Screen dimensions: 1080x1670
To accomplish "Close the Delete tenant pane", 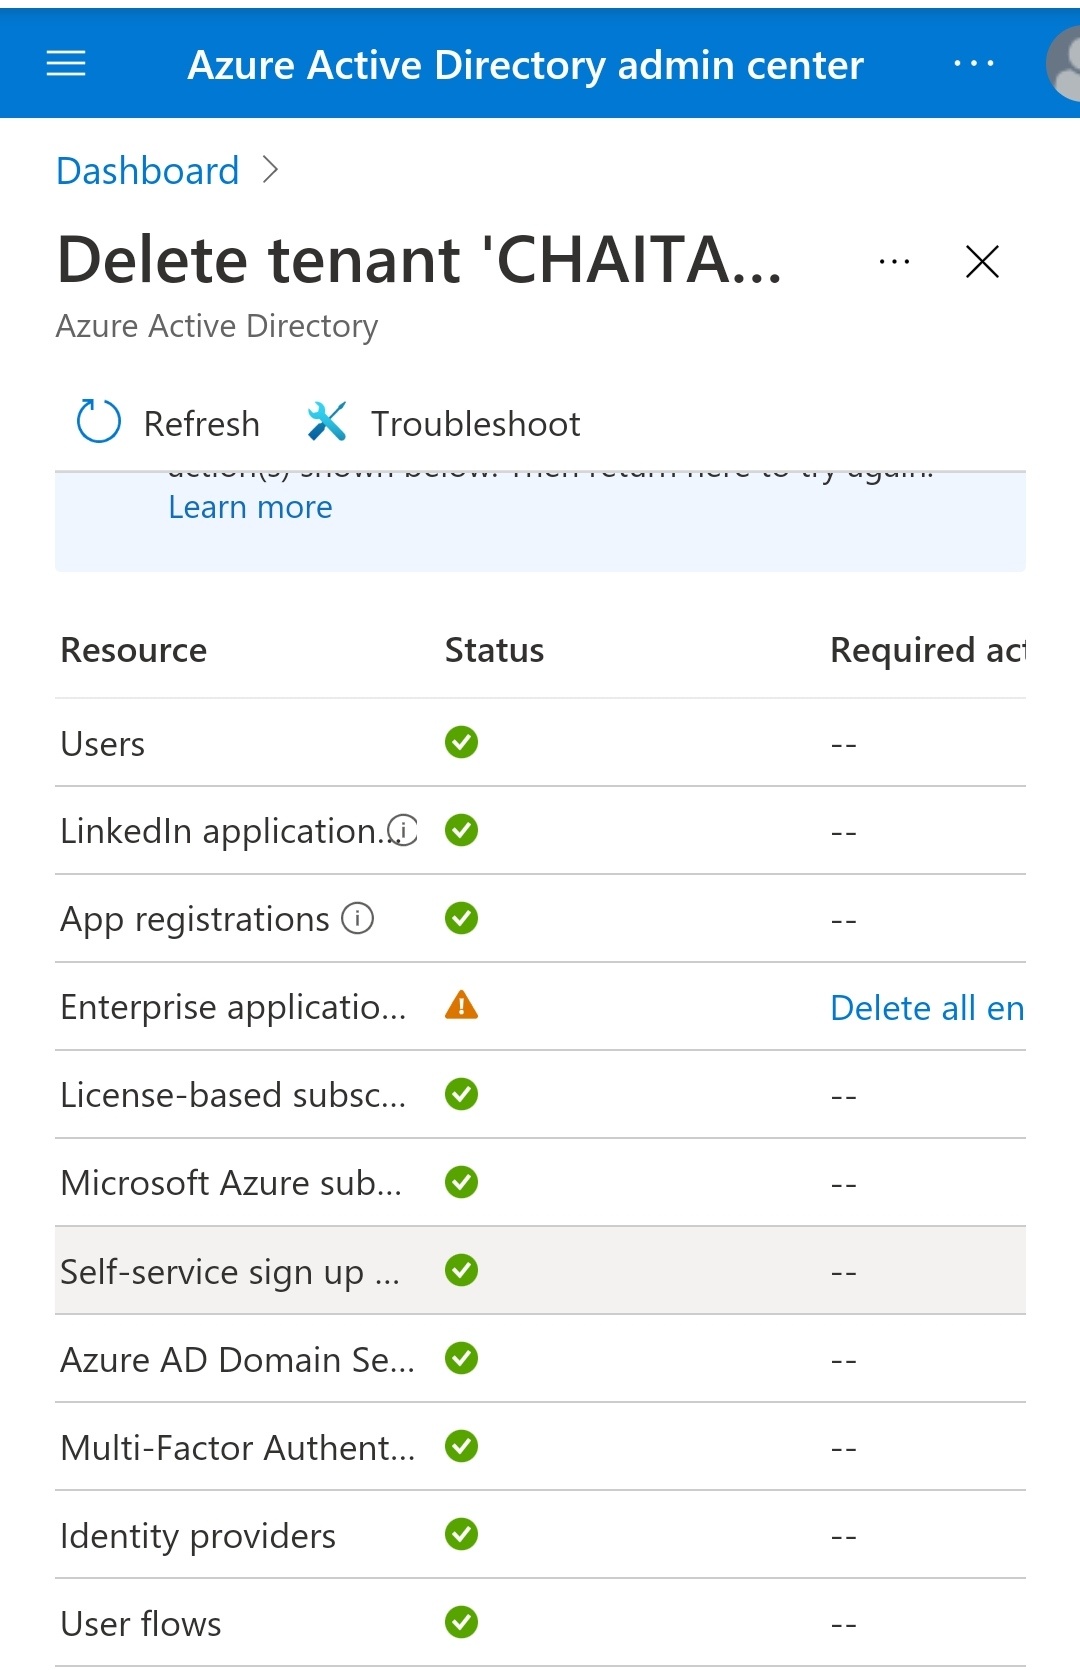I will tap(982, 262).
